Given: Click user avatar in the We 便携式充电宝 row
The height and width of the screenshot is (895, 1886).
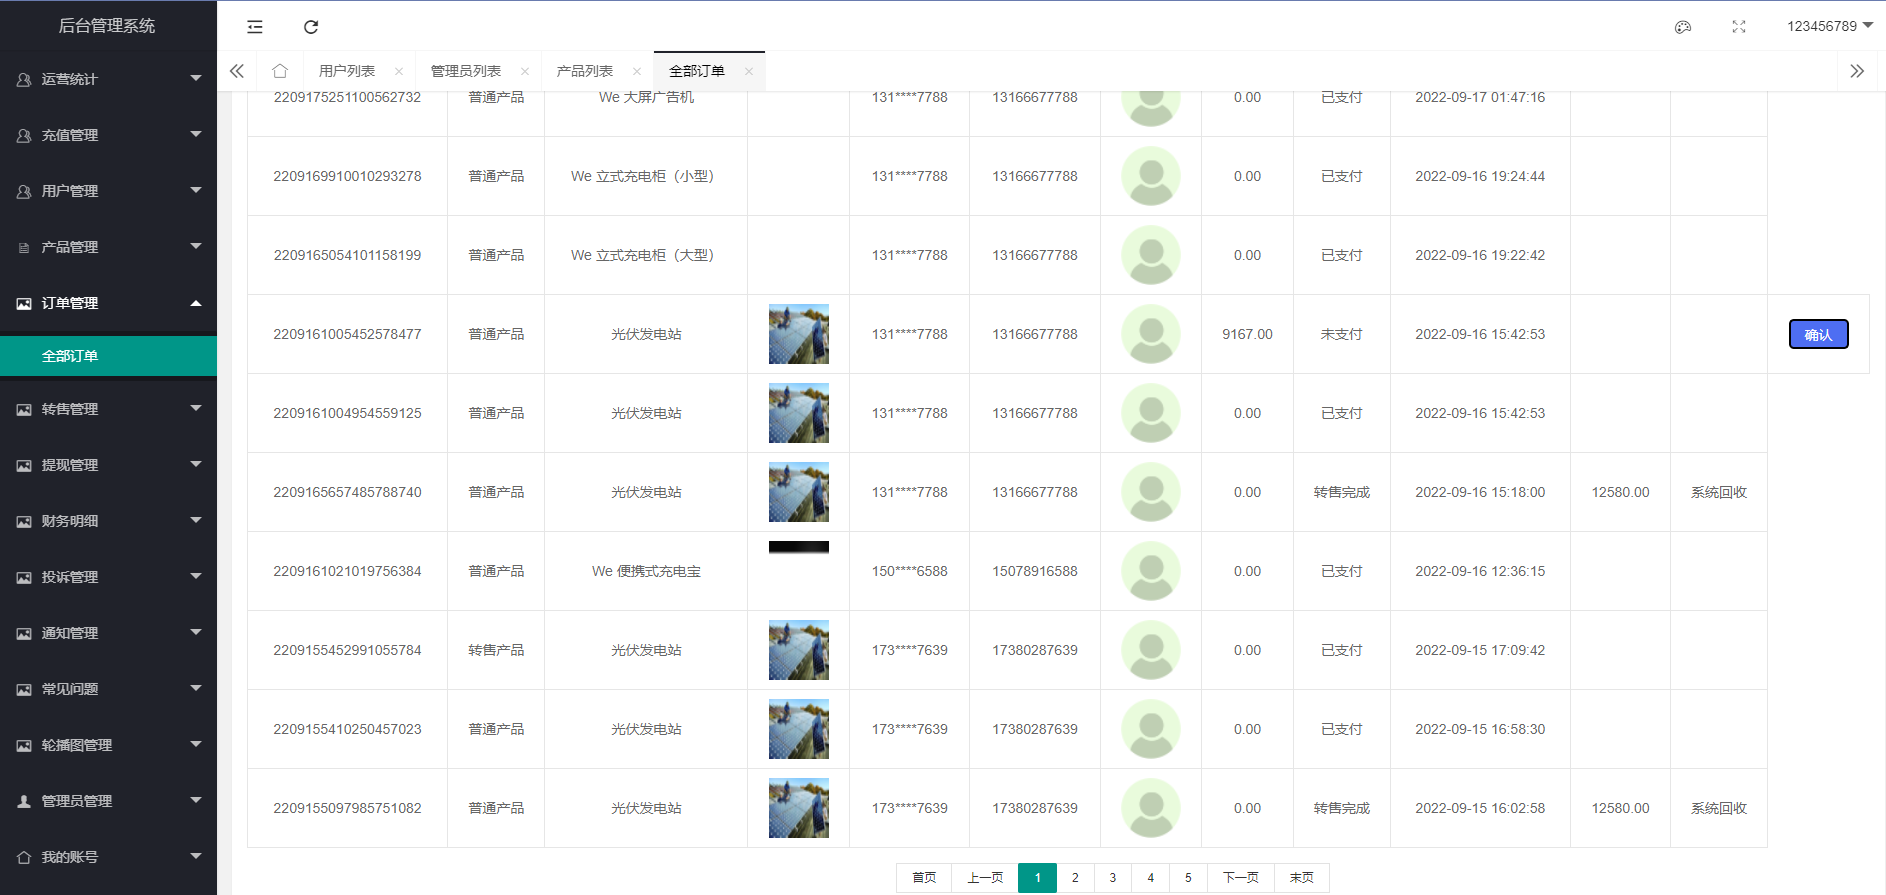Looking at the screenshot, I should pos(1150,571).
